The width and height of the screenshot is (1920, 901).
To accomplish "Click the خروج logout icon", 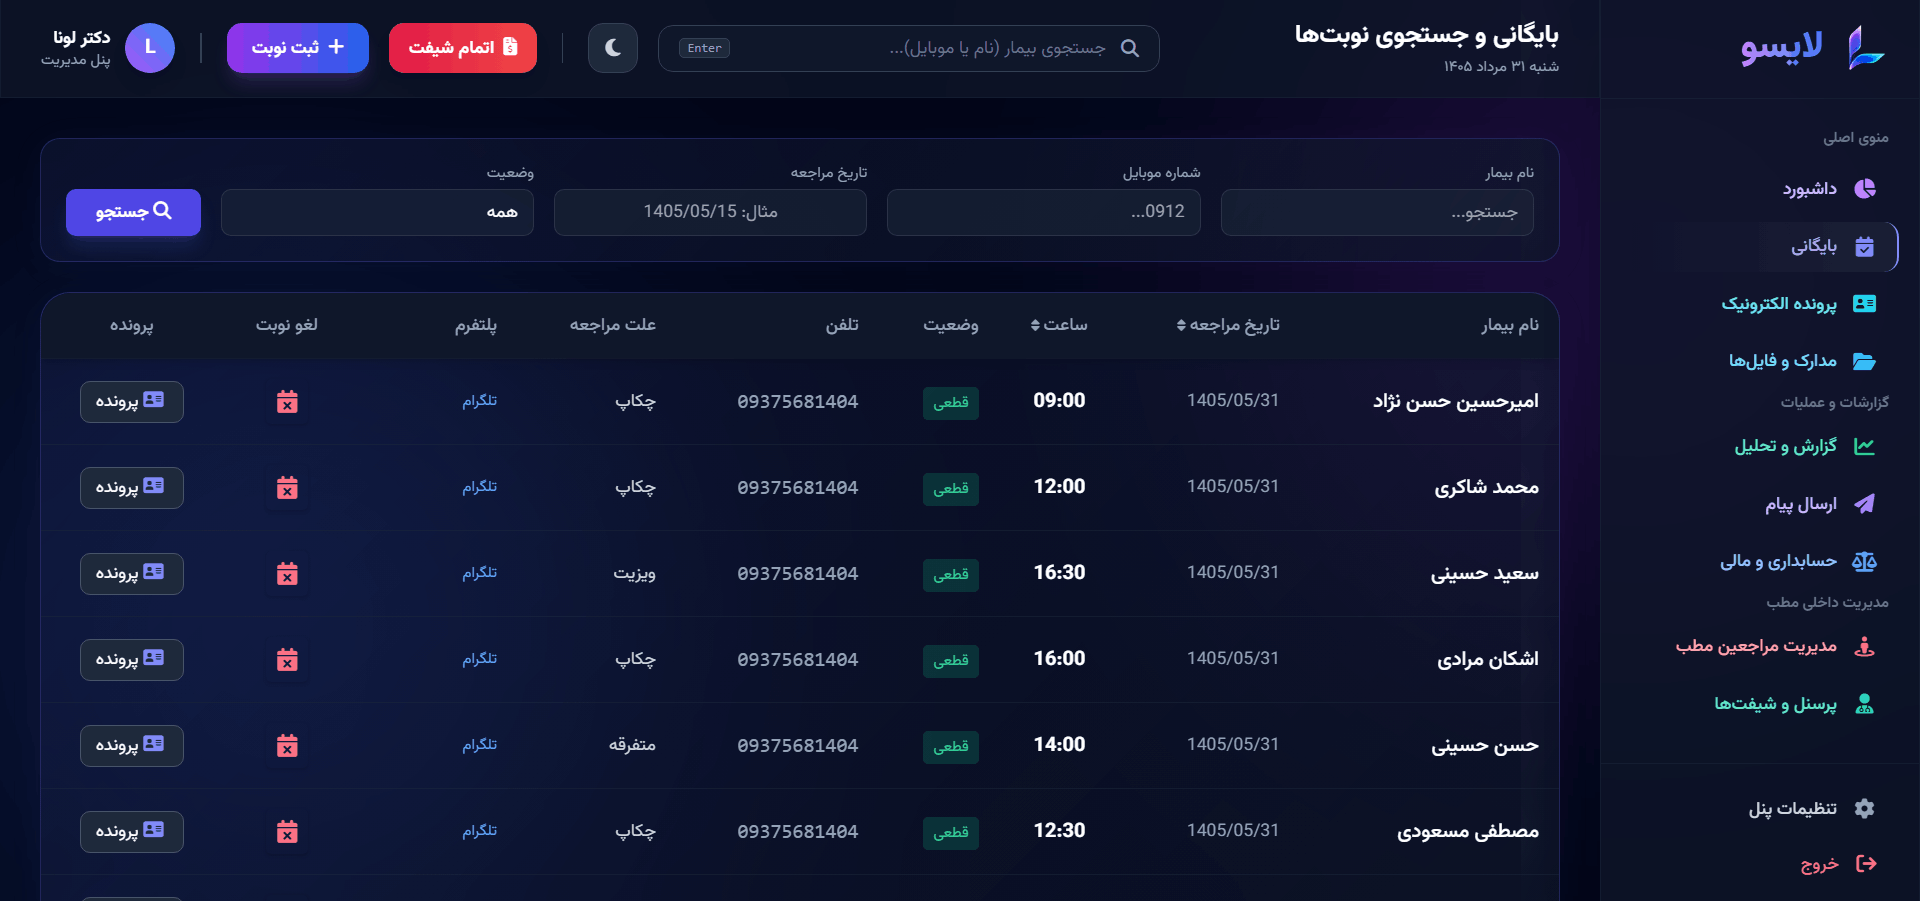I will pos(1866,864).
